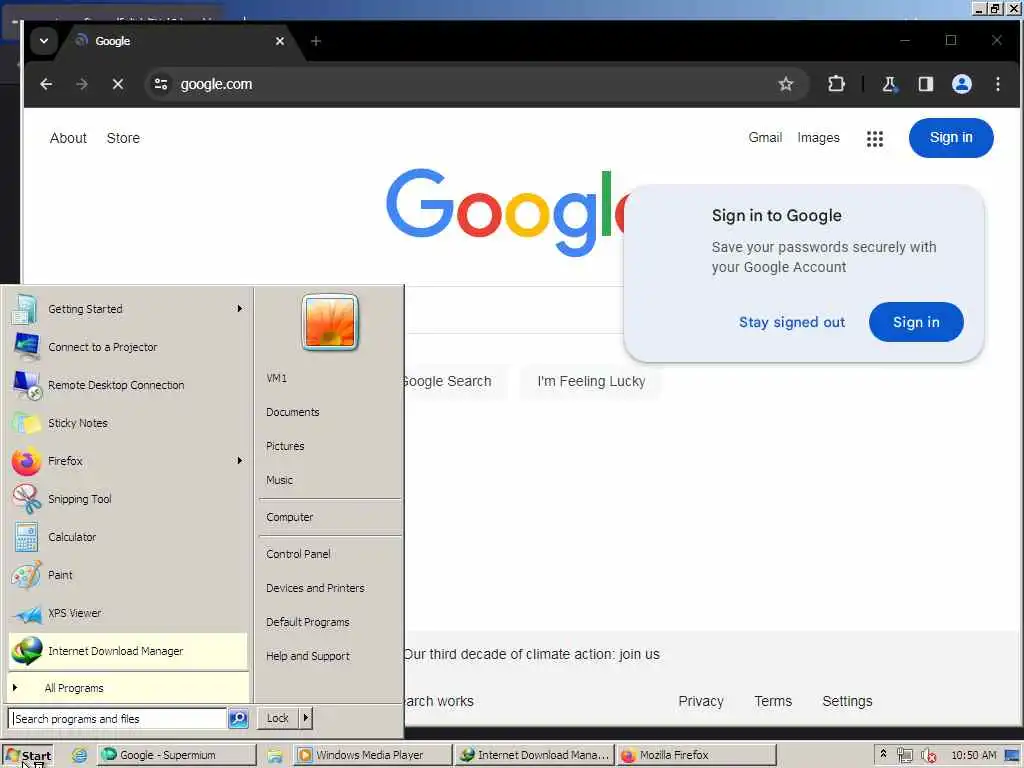Open Music from Start menu
The width and height of the screenshot is (1024, 768).
330,480
